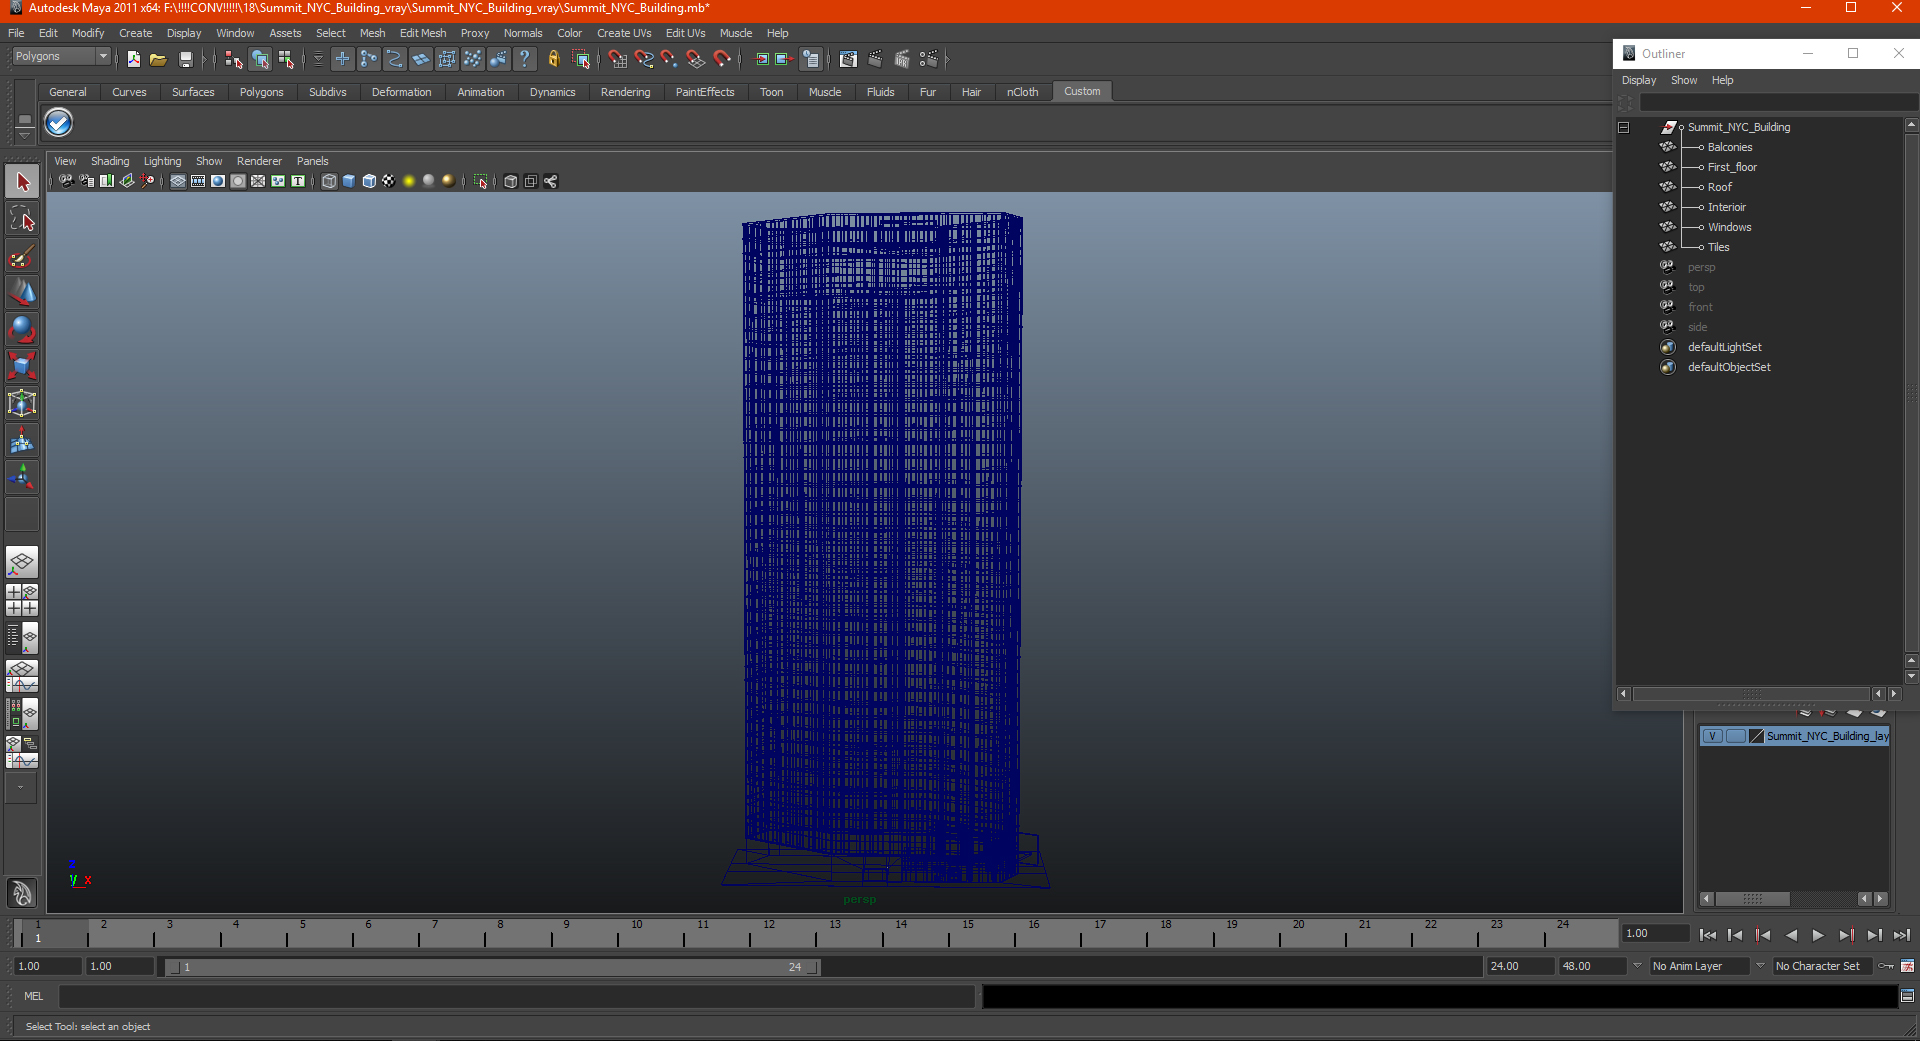Select Windows node in Outliner
The width and height of the screenshot is (1920, 1041).
pos(1729,227)
